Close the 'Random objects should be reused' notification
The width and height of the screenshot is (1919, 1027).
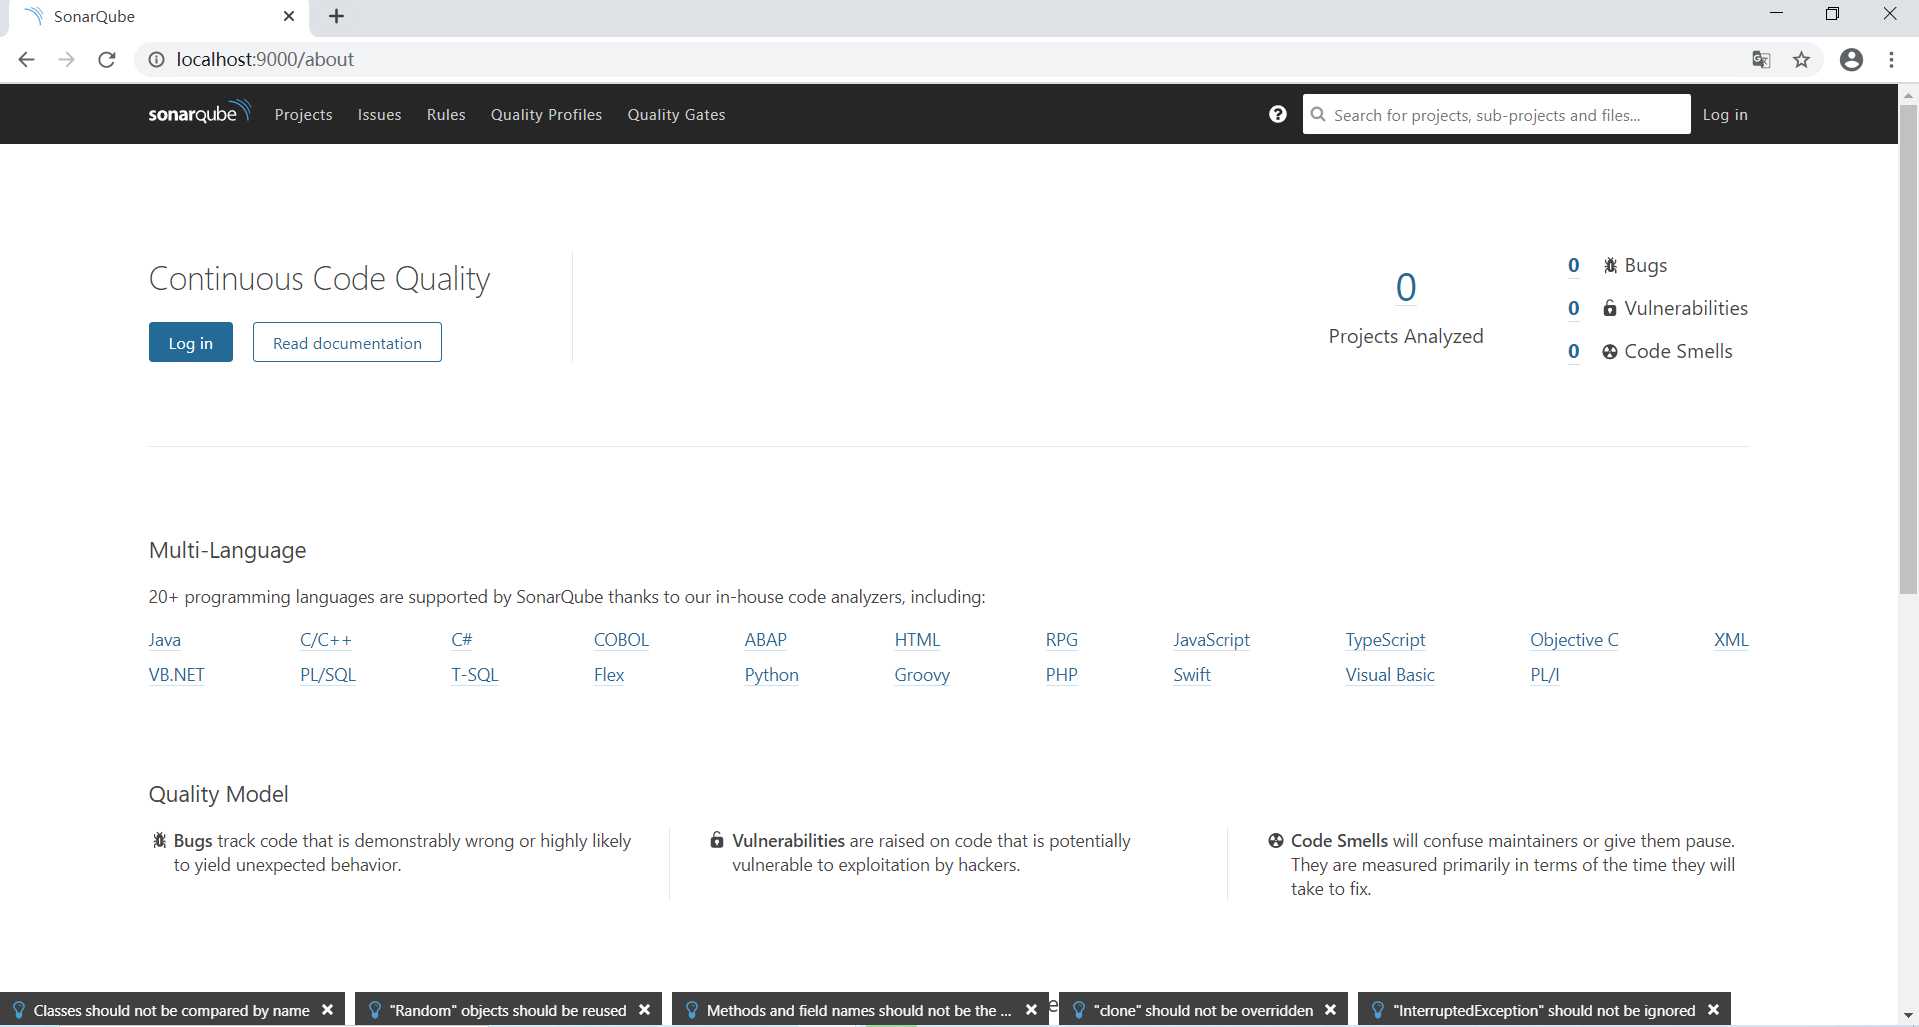tap(644, 1010)
